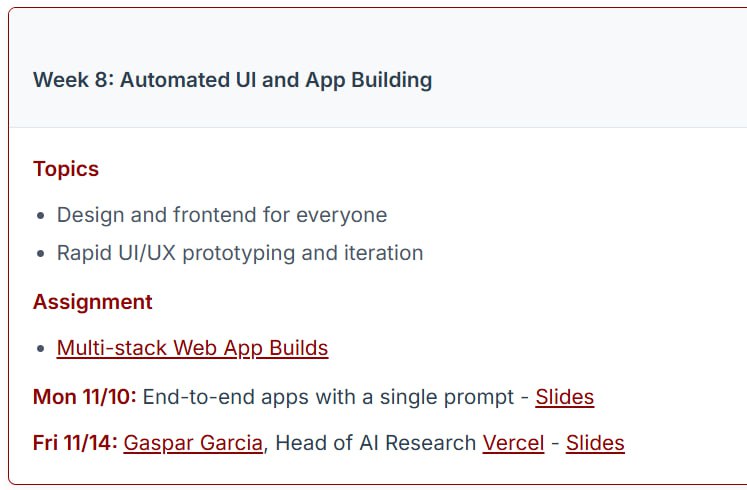Screen dimensions: 747x490
Task: Click the dash before the Mon 11/10 Slides link
Action: pyautogui.click(x=525, y=397)
